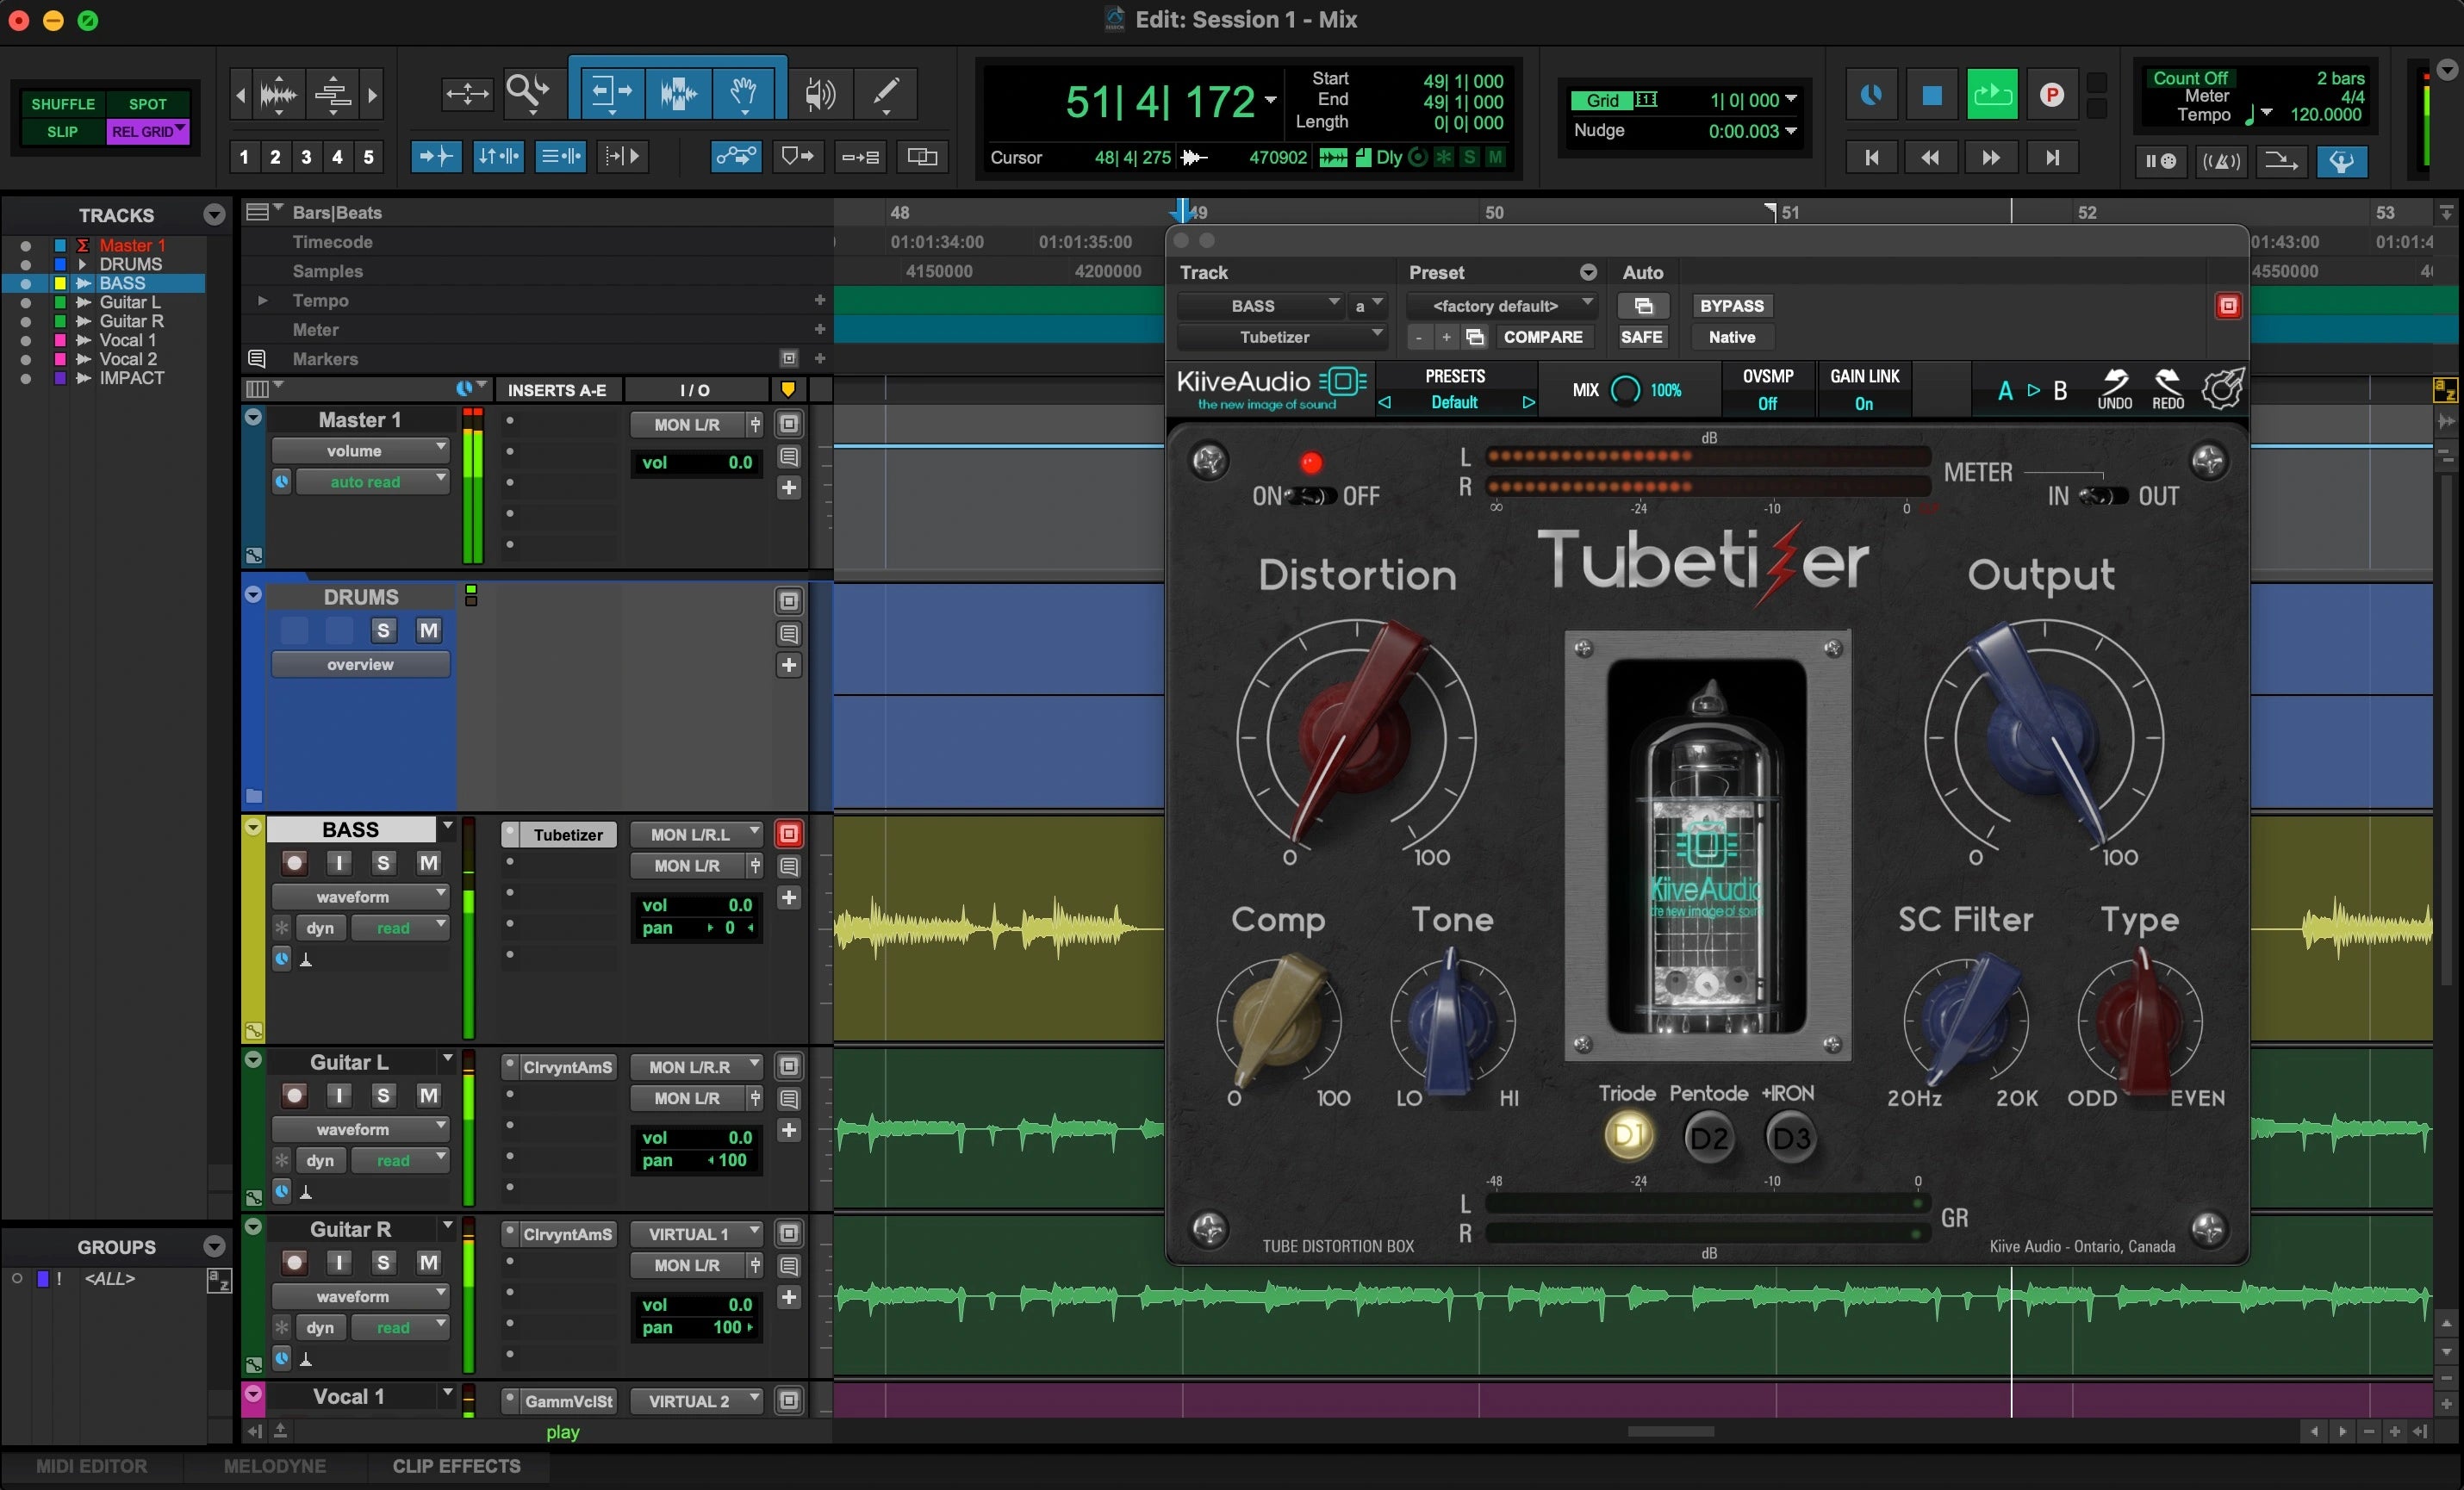Select Guitar R in the tracks list
This screenshot has width=2464, height=1490.
click(131, 321)
